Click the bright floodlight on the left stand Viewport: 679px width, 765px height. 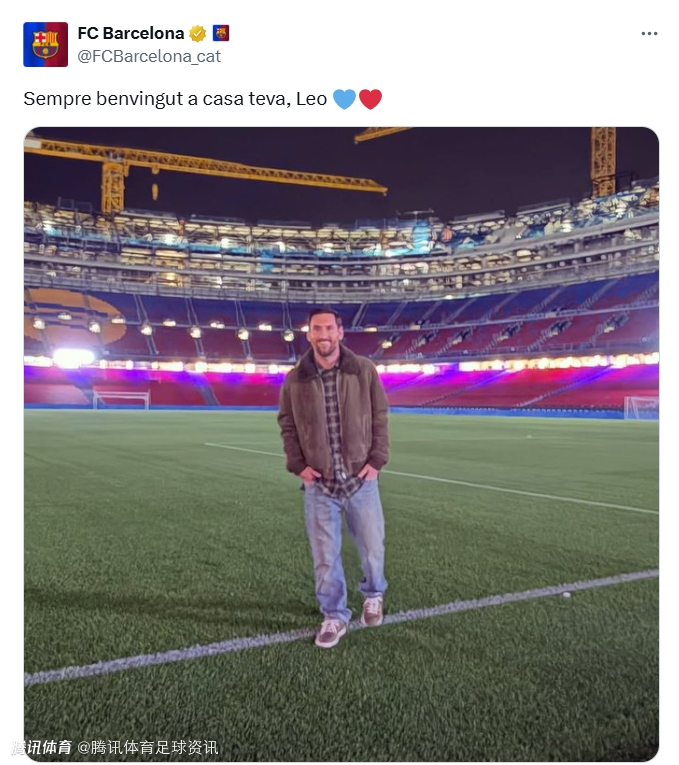[x=73, y=357]
